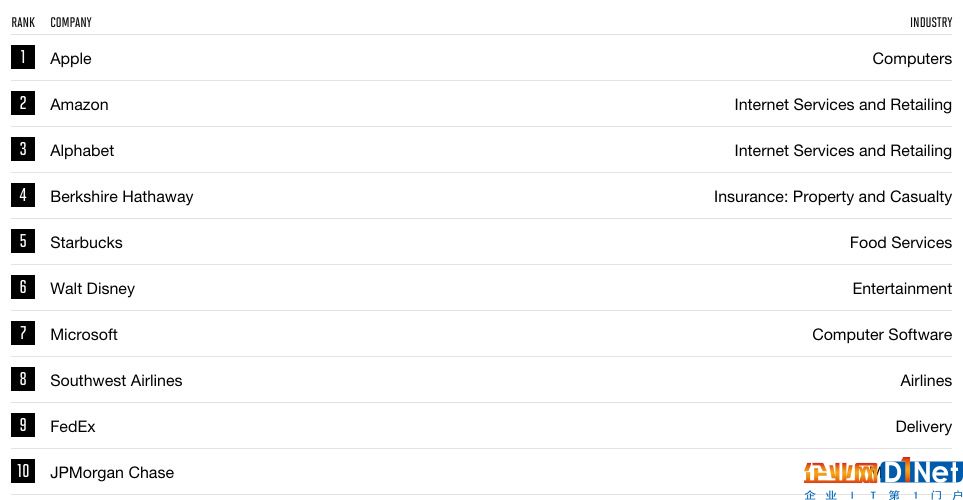This screenshot has width=963, height=500.
Task: Select the FedEx company name
Action: (x=73, y=427)
